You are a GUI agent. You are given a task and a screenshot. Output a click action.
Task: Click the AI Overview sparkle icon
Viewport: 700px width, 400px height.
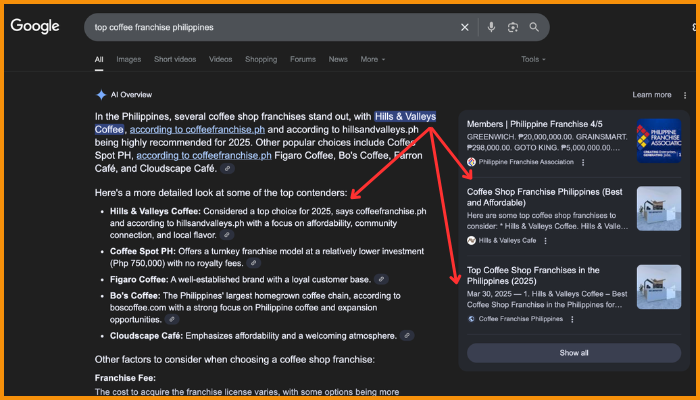click(x=101, y=95)
